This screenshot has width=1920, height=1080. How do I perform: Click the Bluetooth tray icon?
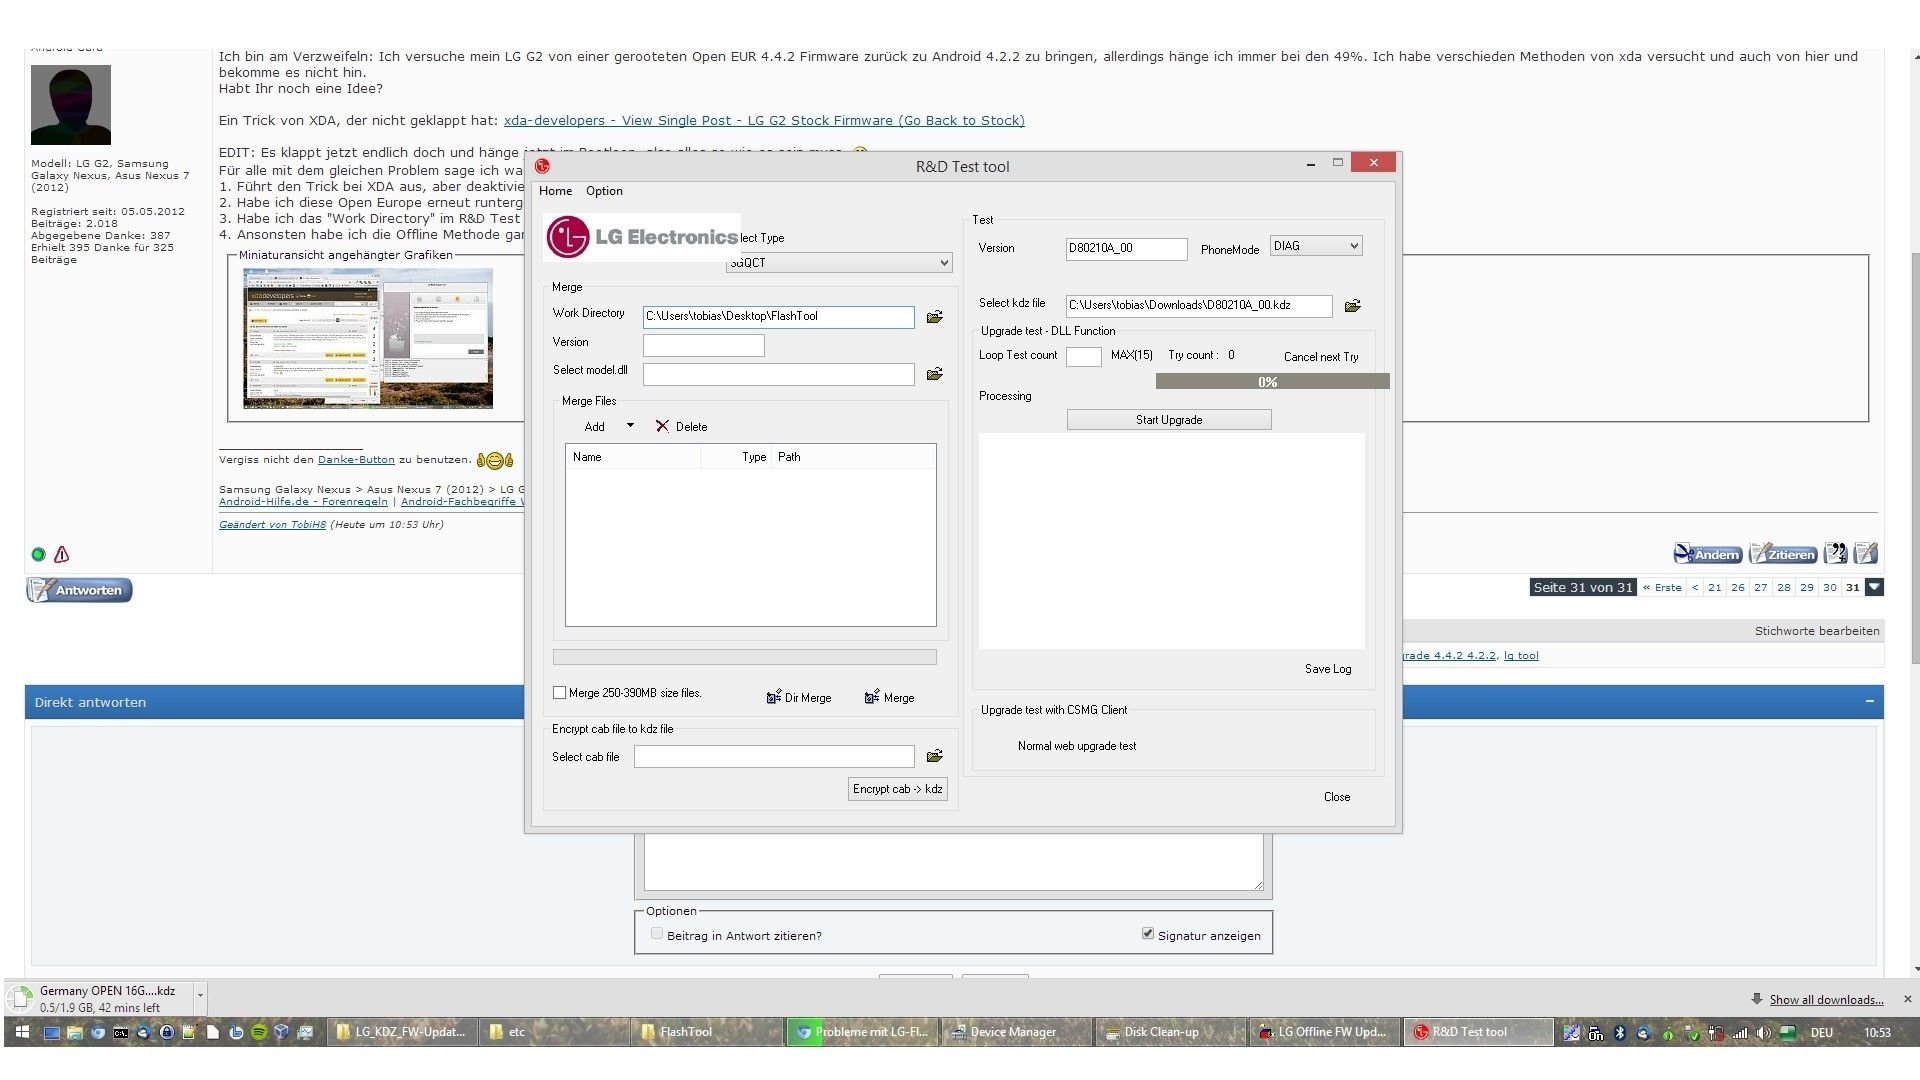tap(1619, 1033)
